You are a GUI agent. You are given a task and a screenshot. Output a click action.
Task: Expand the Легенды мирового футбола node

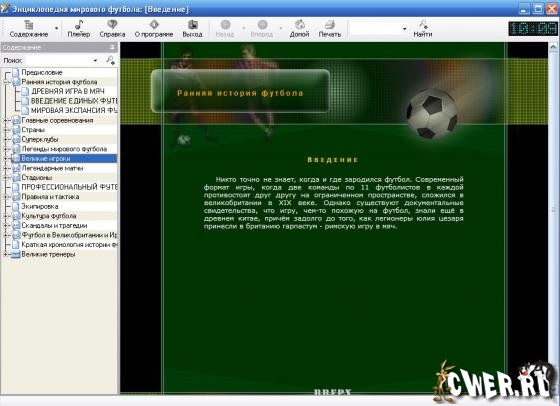6,149
